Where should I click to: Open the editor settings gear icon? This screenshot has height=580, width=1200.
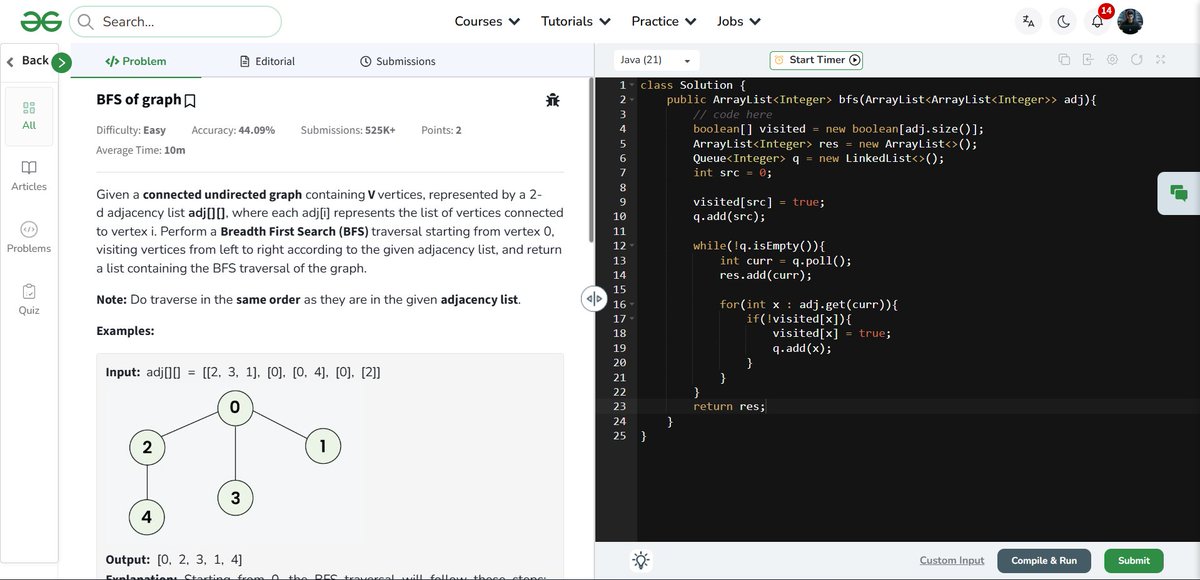pos(1112,60)
